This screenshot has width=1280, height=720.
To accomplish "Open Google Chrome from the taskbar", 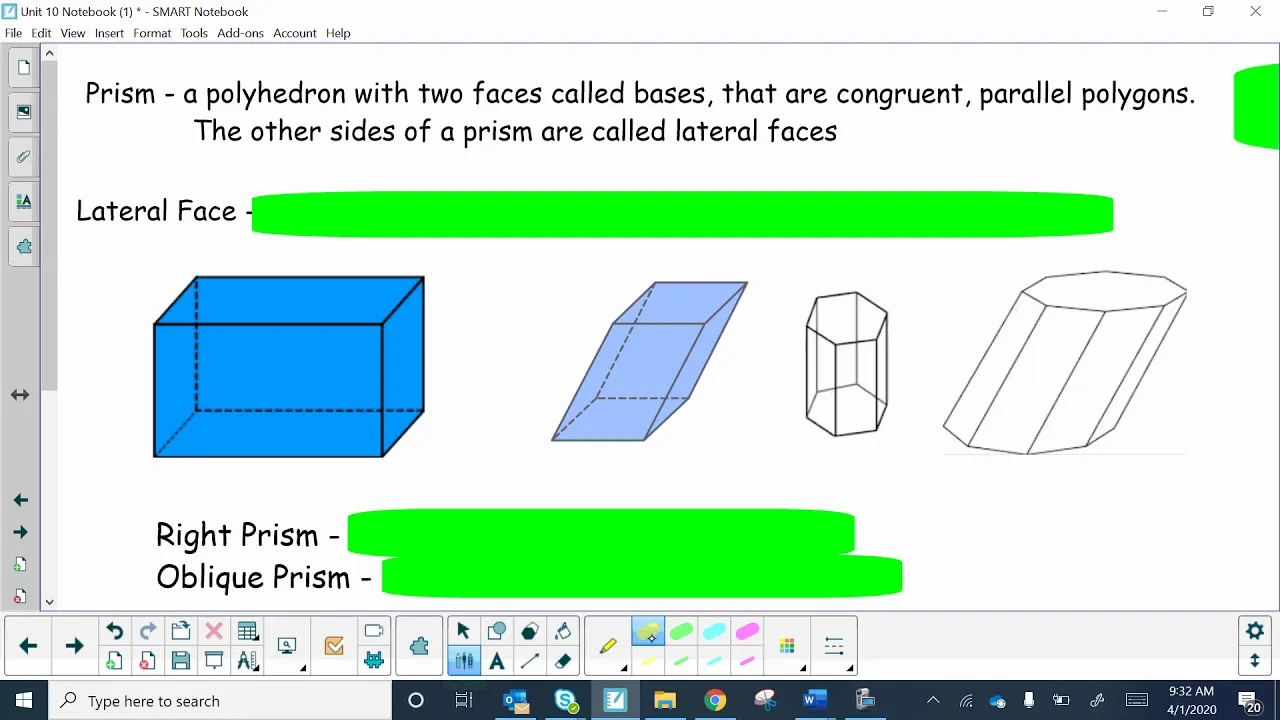I will [715, 700].
